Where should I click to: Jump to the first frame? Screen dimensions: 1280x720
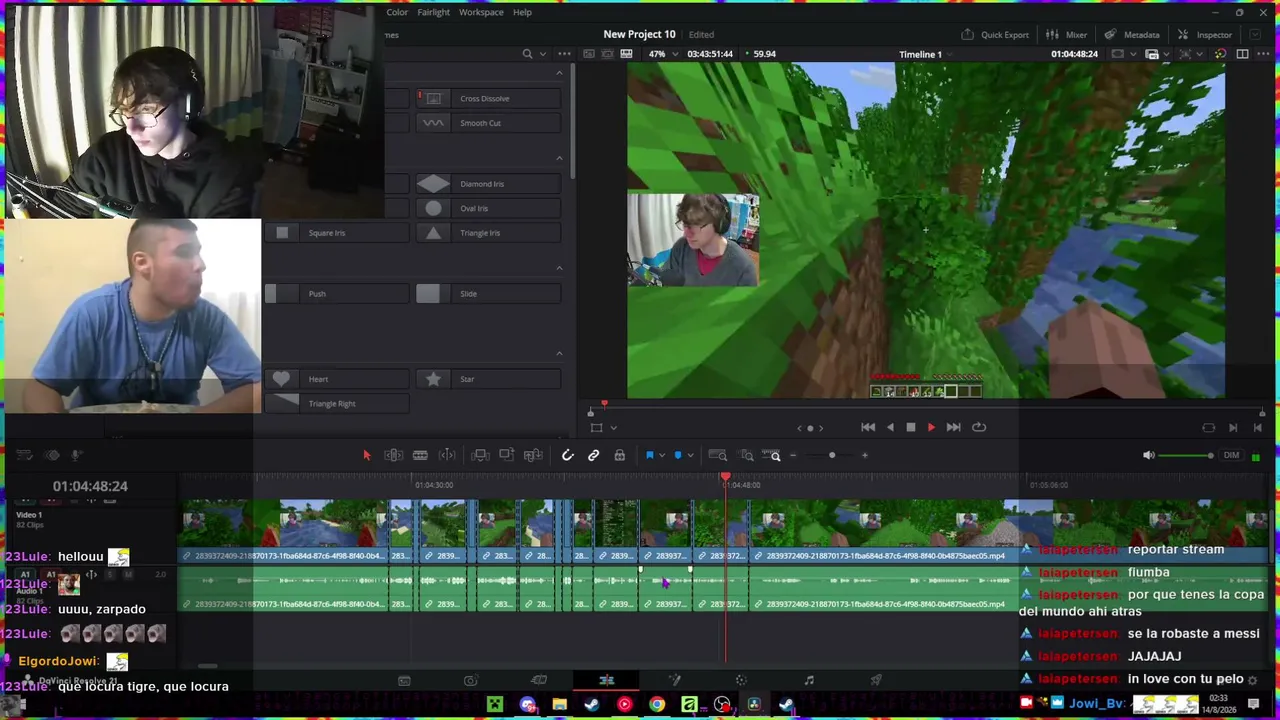click(x=868, y=427)
